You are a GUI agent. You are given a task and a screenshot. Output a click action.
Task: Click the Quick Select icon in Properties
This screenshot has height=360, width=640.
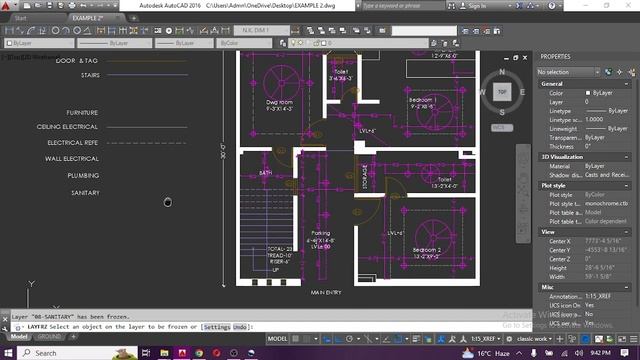pos(632,72)
